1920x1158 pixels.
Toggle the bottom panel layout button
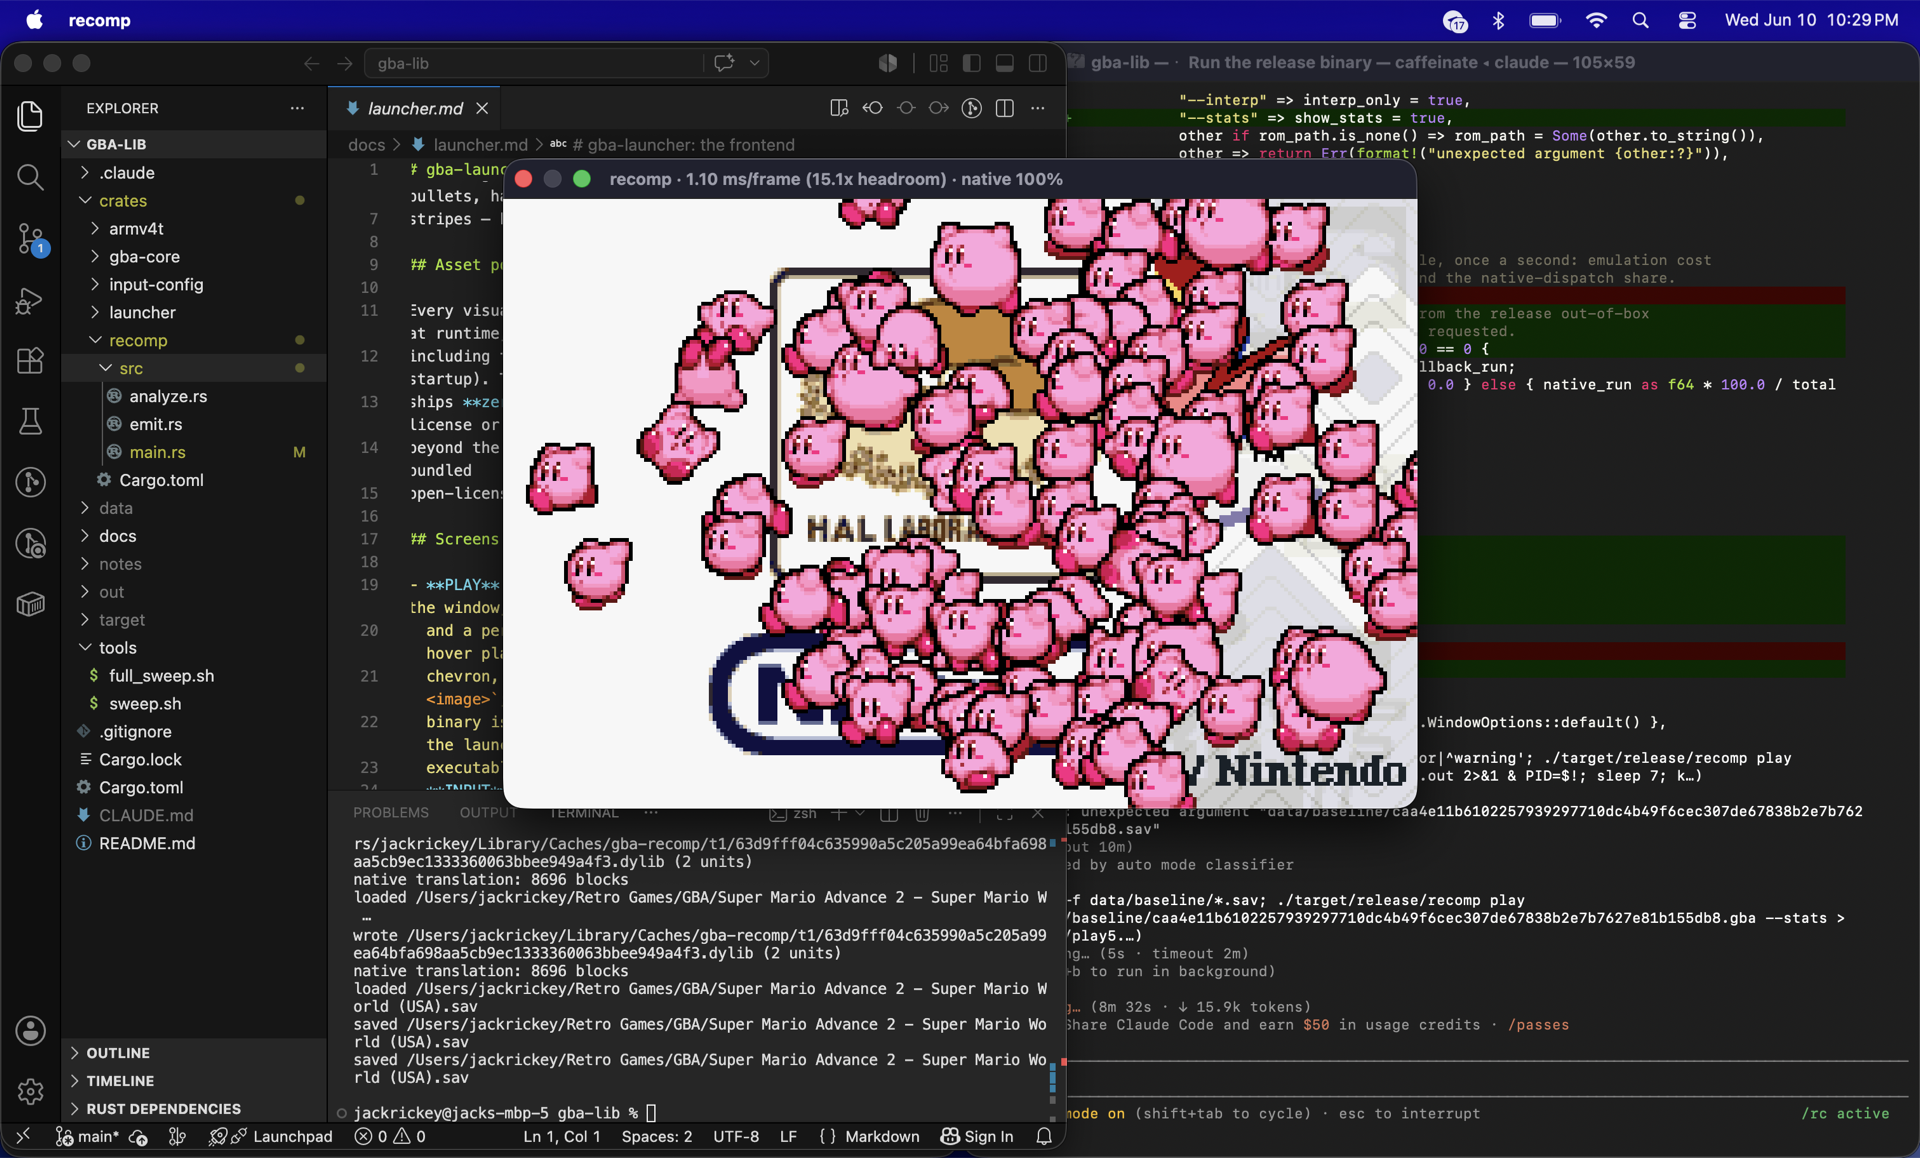1005,63
